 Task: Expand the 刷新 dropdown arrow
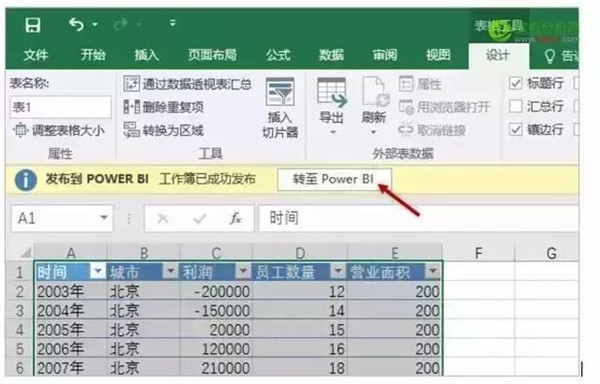373,132
